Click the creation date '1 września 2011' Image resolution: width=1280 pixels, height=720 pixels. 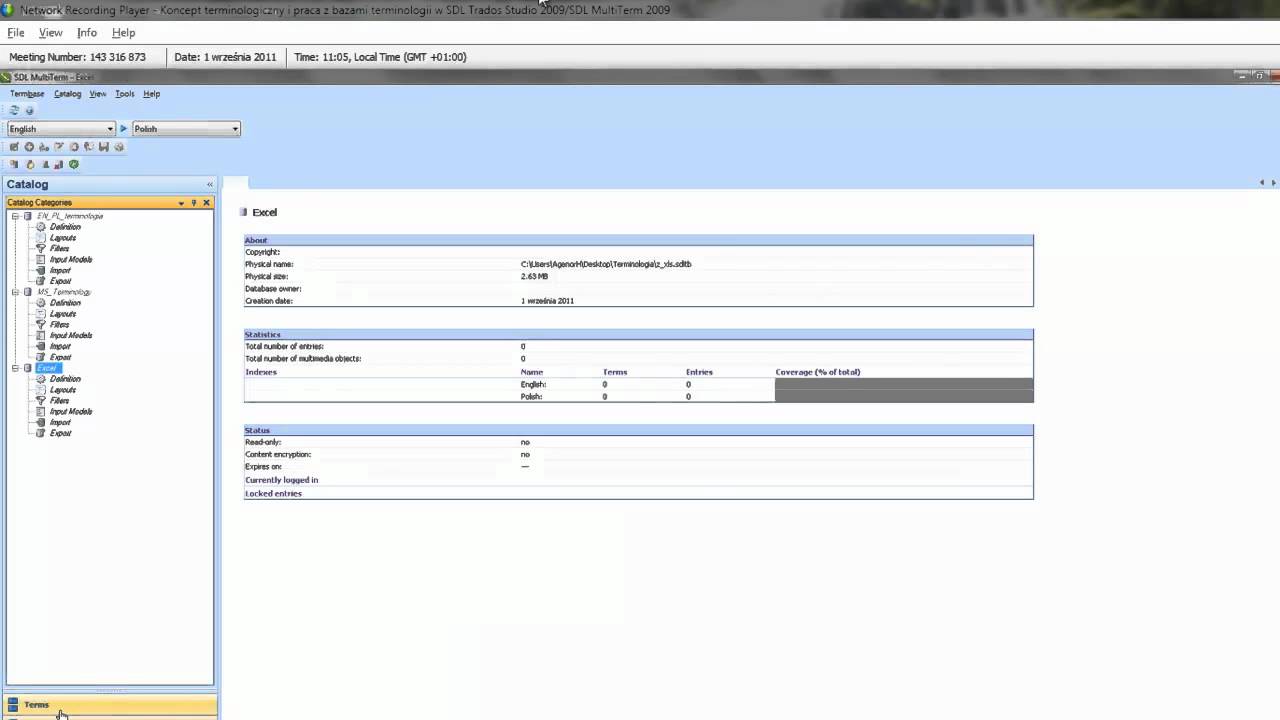(547, 301)
